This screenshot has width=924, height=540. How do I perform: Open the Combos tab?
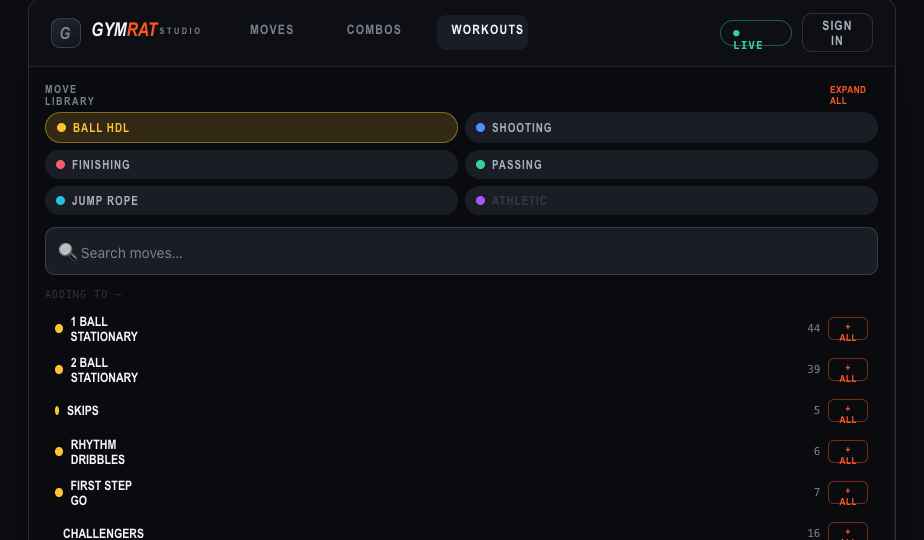tap(374, 29)
